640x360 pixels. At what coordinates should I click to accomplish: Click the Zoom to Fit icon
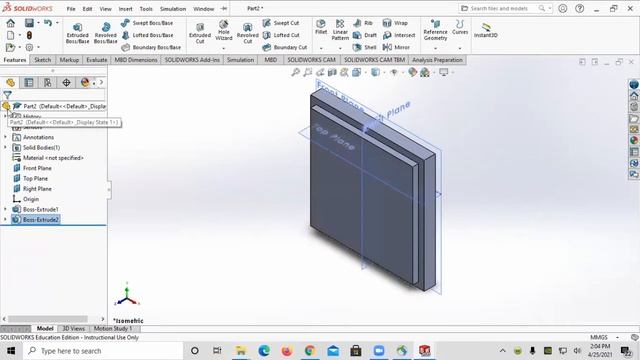point(296,72)
